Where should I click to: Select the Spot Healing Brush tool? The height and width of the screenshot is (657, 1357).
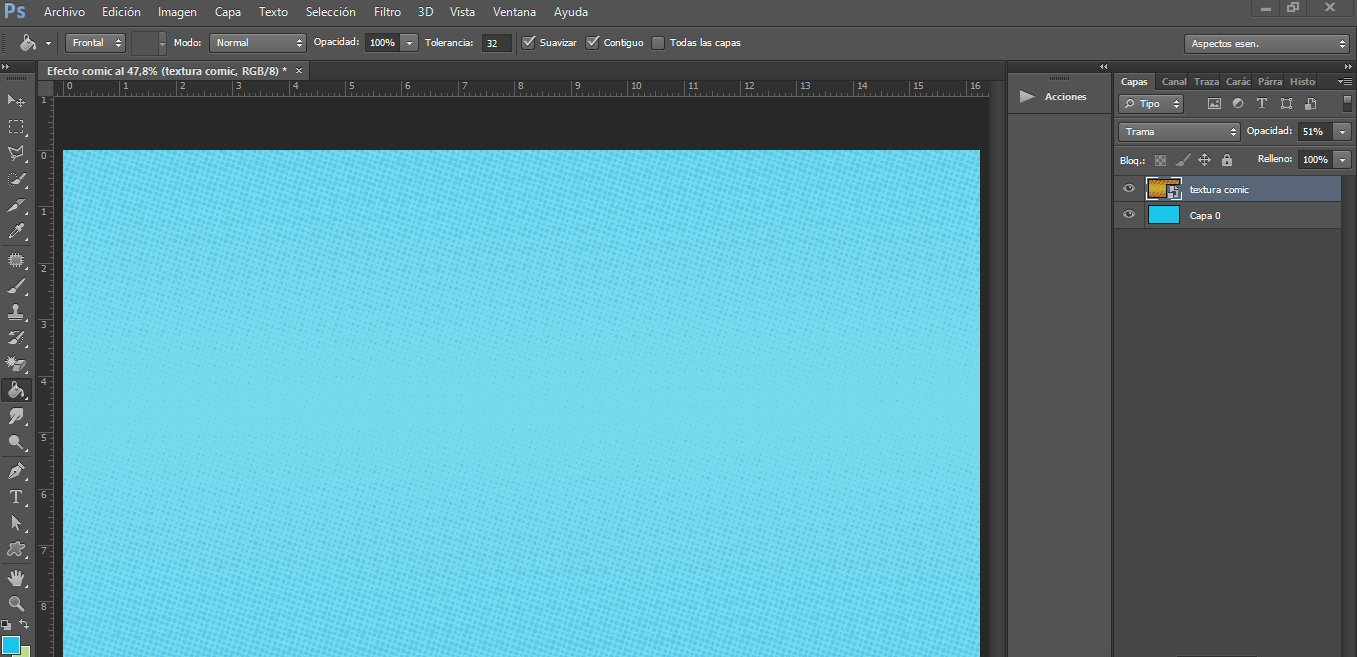click(x=16, y=260)
